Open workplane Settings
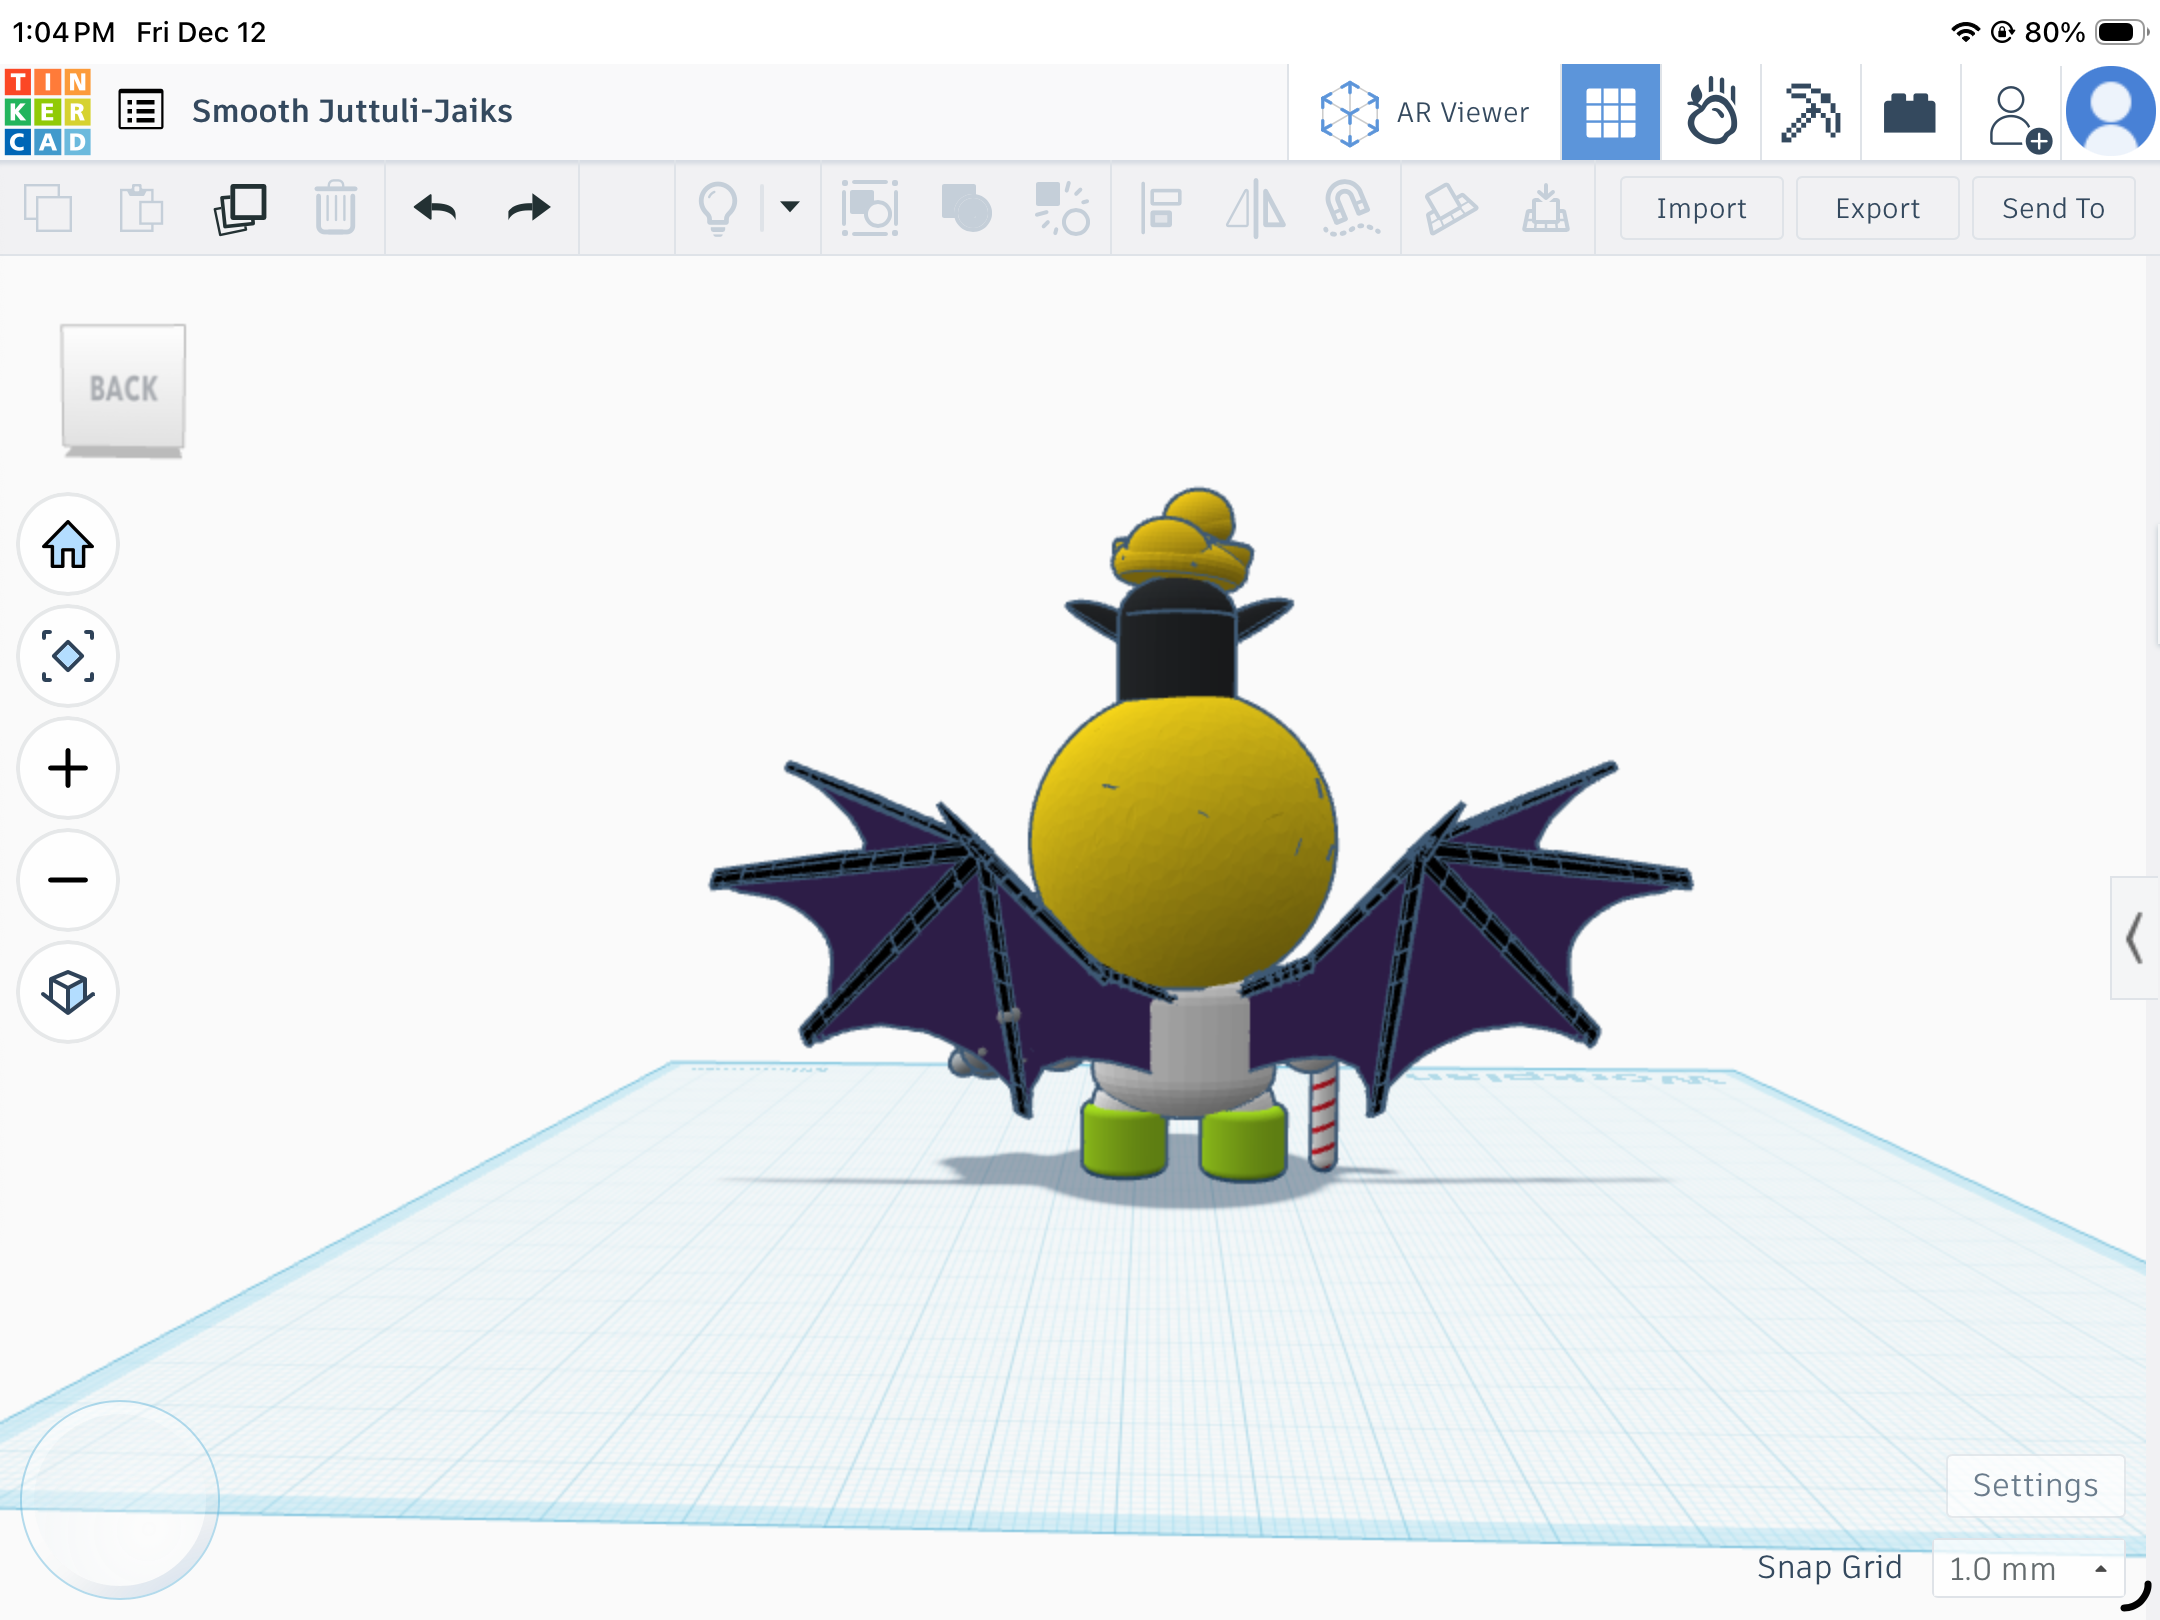This screenshot has height=1620, width=2160. click(2035, 1485)
